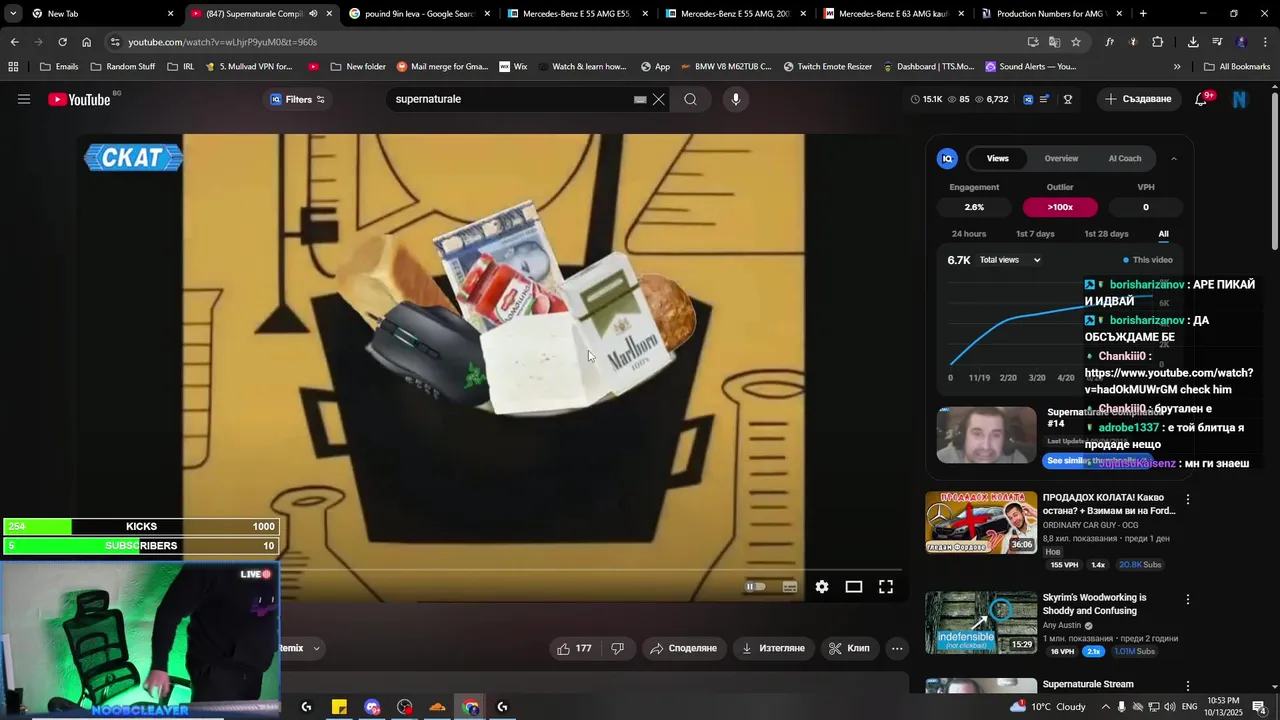Screen dimensions: 1280x720
Task: Click Изтегляне download button
Action: click(773, 648)
